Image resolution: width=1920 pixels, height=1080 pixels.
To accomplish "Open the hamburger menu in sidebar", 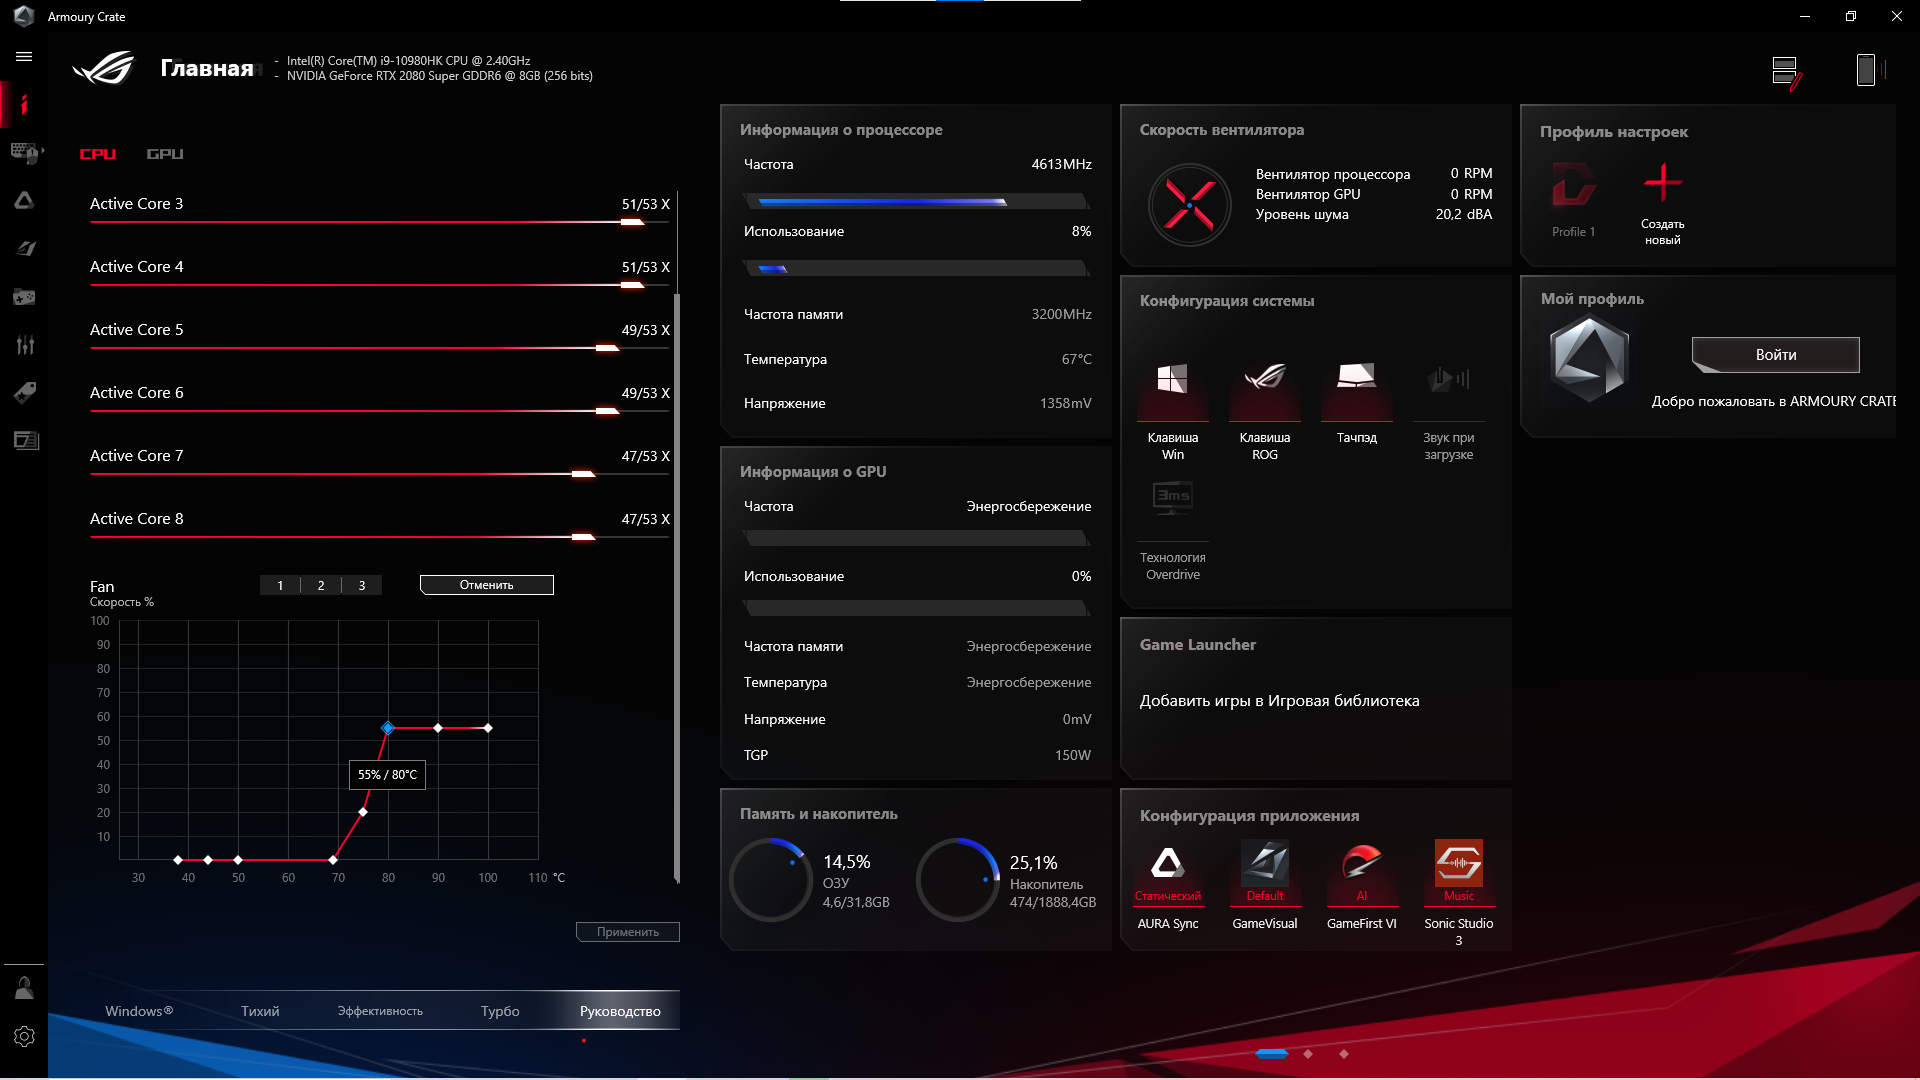I will pos(24,57).
